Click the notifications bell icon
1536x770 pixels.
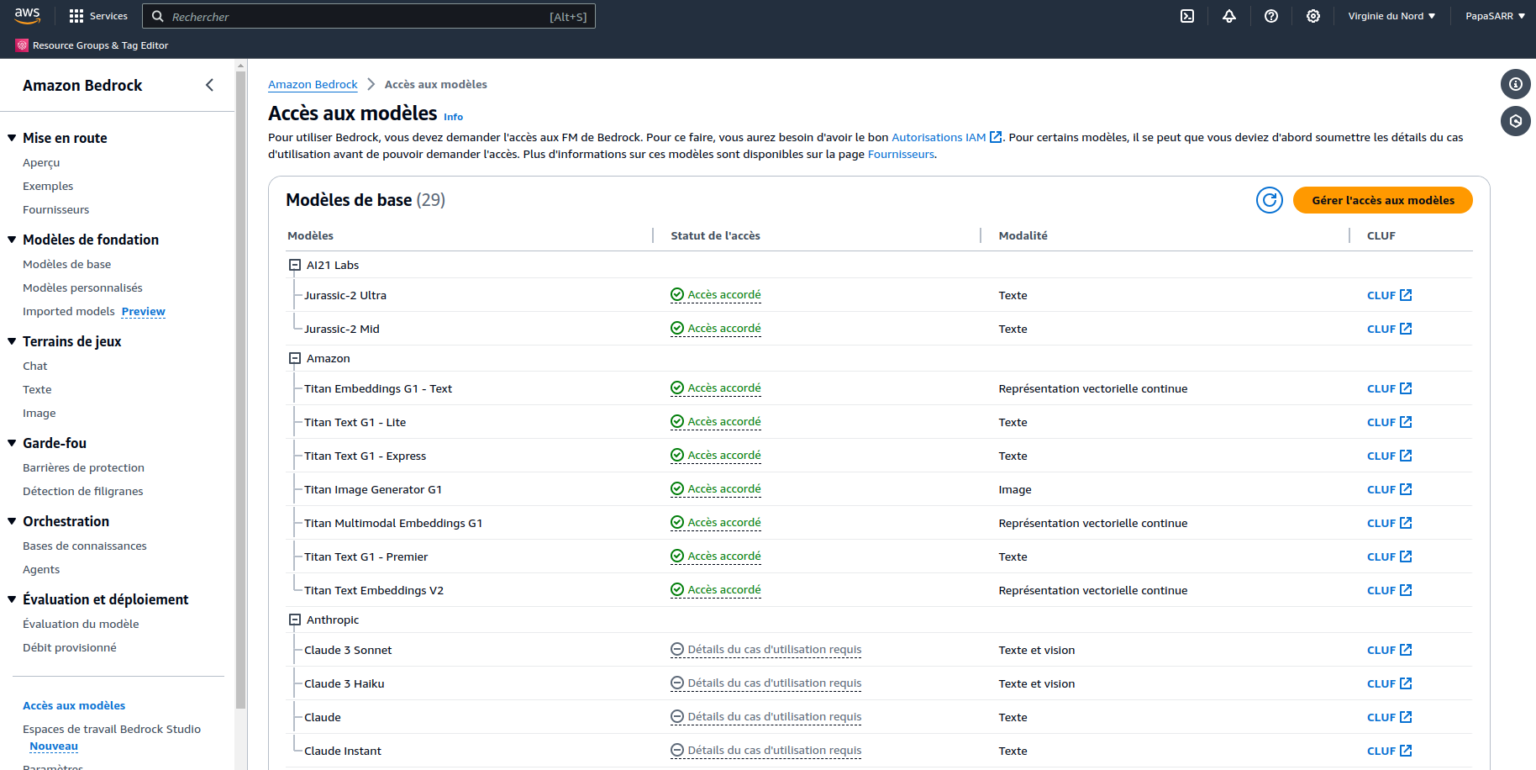(x=1229, y=16)
